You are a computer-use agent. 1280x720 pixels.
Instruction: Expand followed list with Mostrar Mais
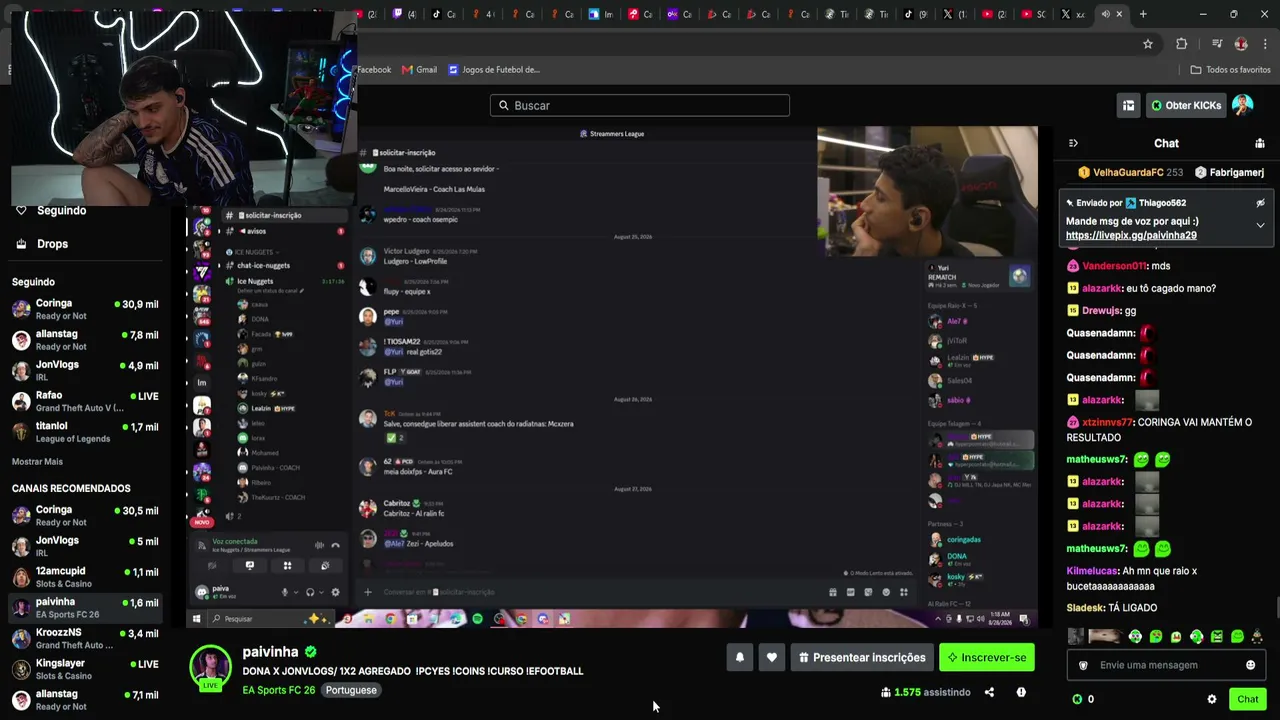coord(37,462)
